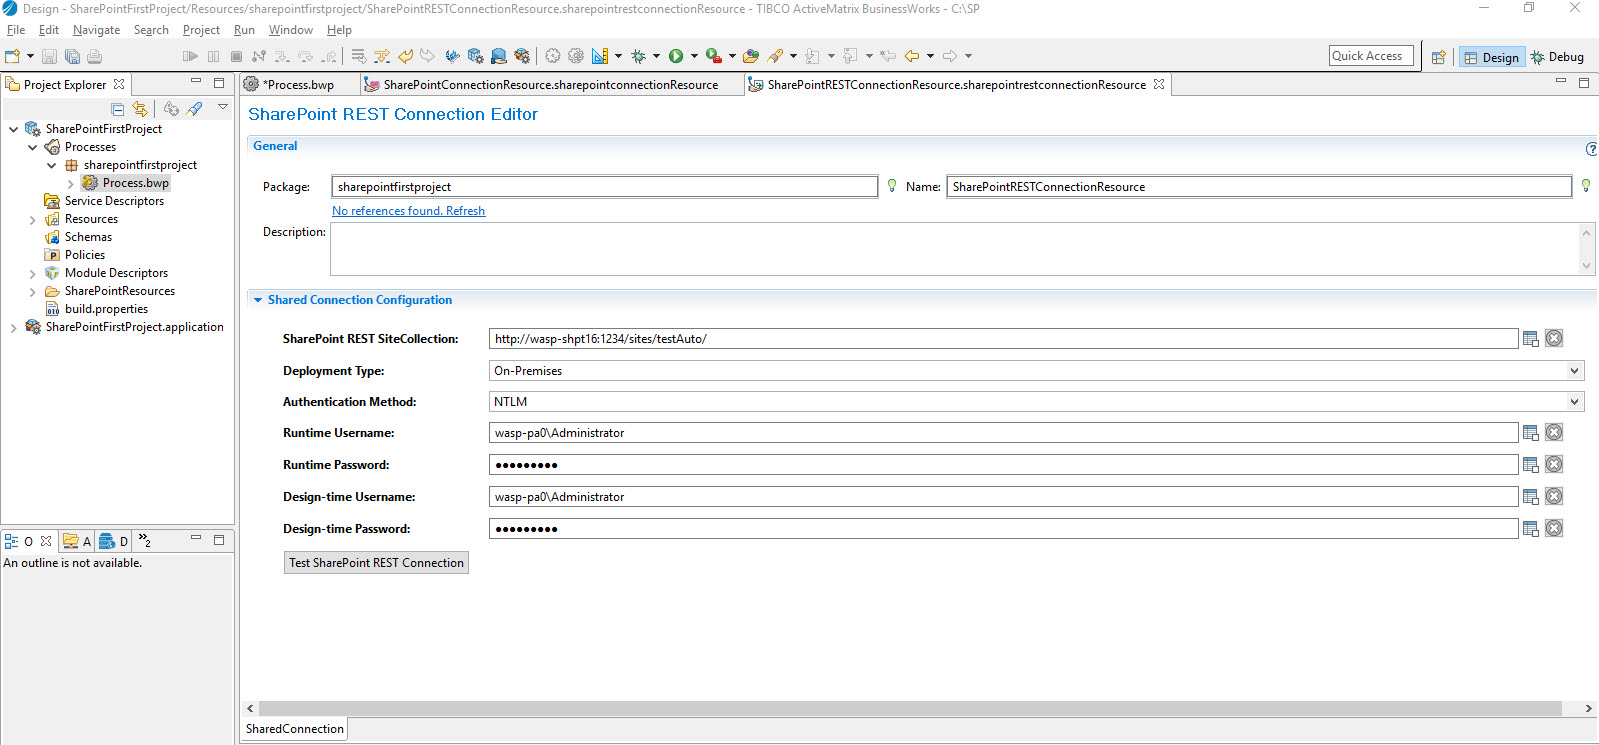The image size is (1599, 745).
Task: Switch to the *Process.bwp editor tab
Action: click(299, 85)
